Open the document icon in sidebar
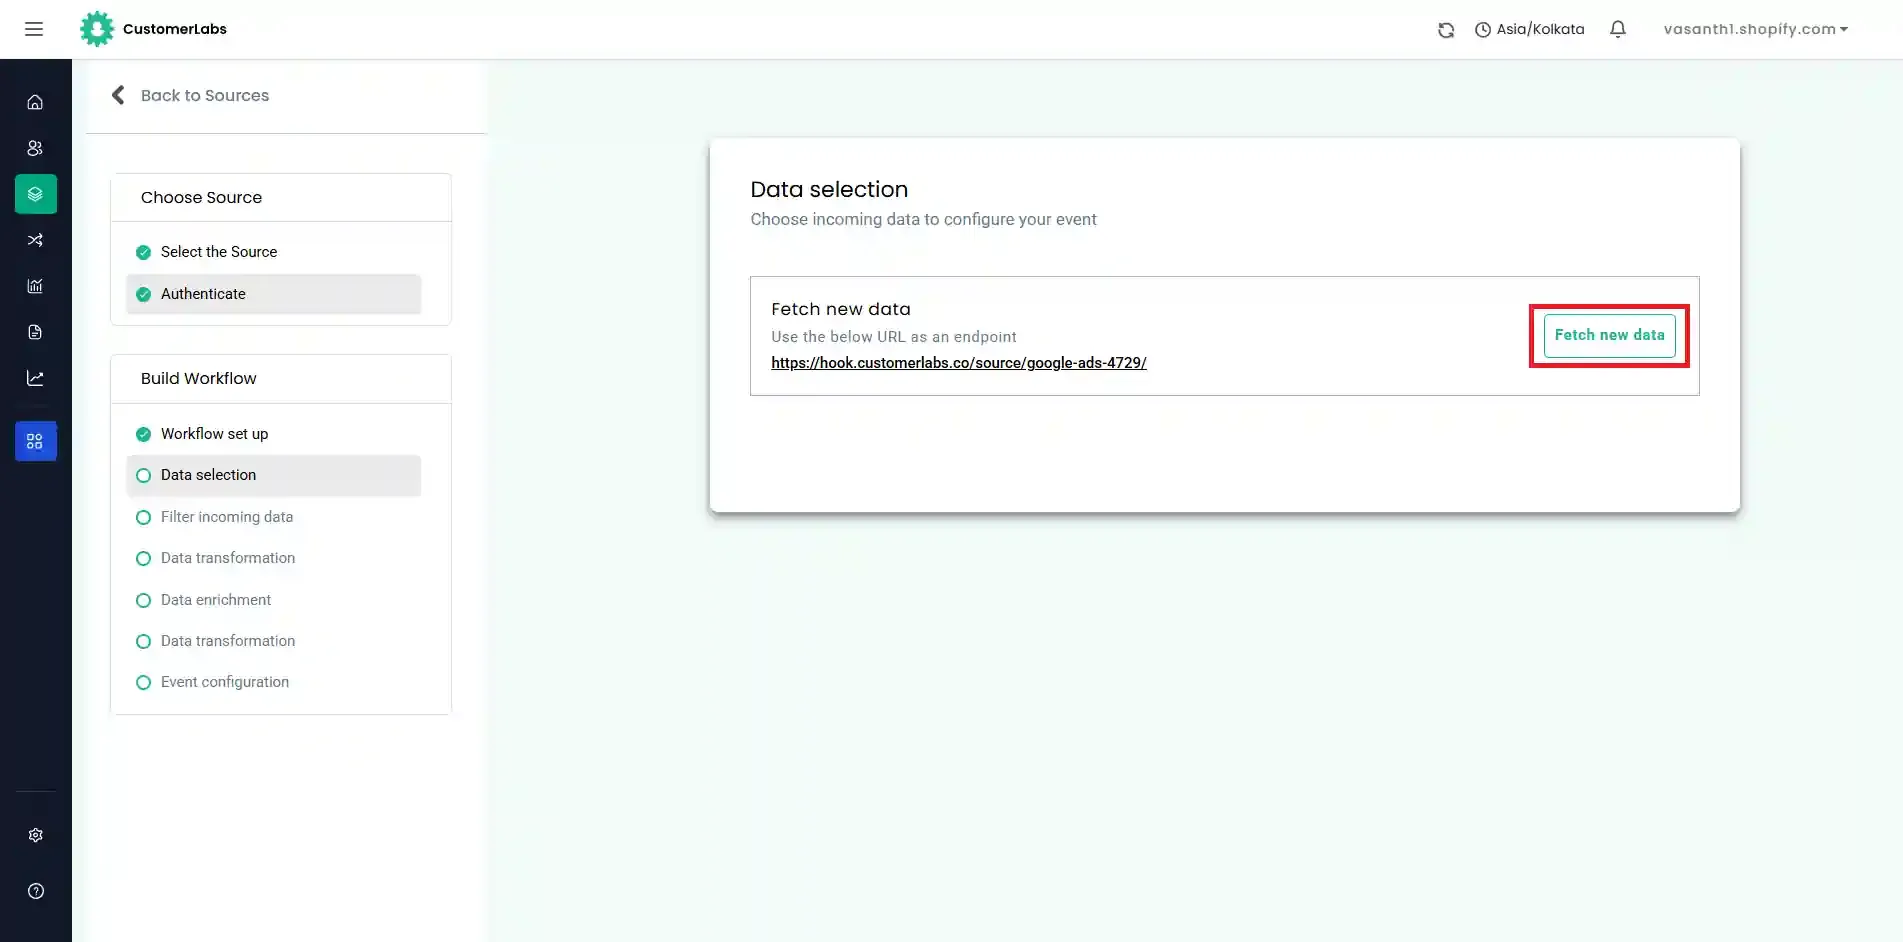 tap(35, 332)
